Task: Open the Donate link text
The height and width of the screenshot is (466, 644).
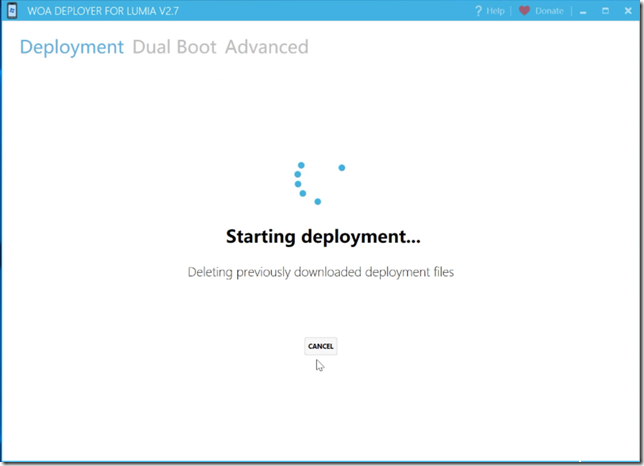Action: click(x=549, y=11)
